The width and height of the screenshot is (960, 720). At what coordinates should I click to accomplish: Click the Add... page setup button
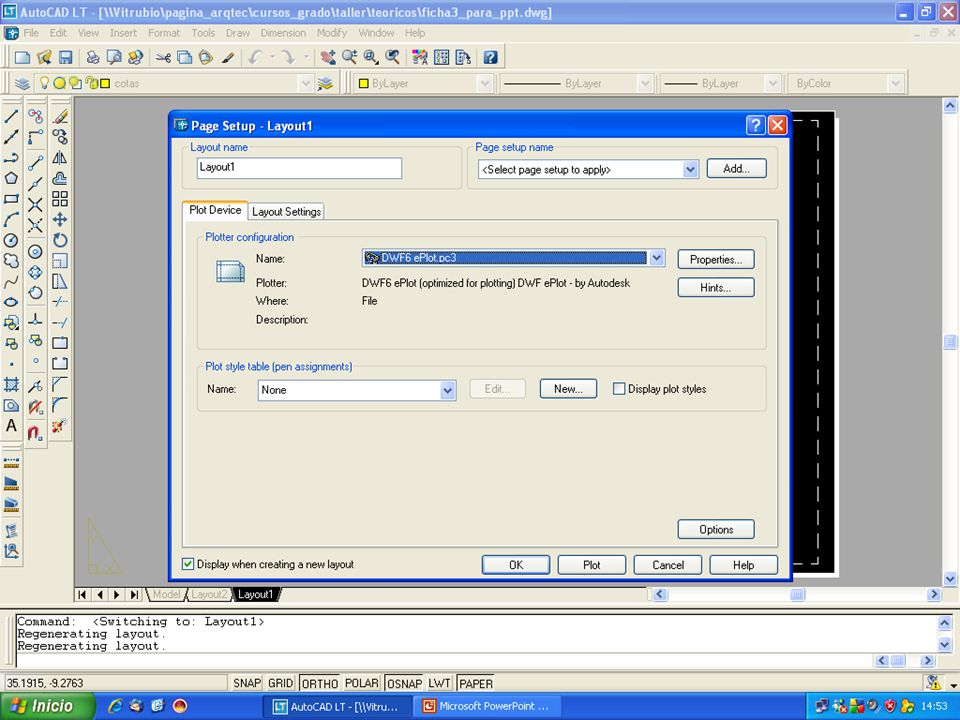coord(736,168)
